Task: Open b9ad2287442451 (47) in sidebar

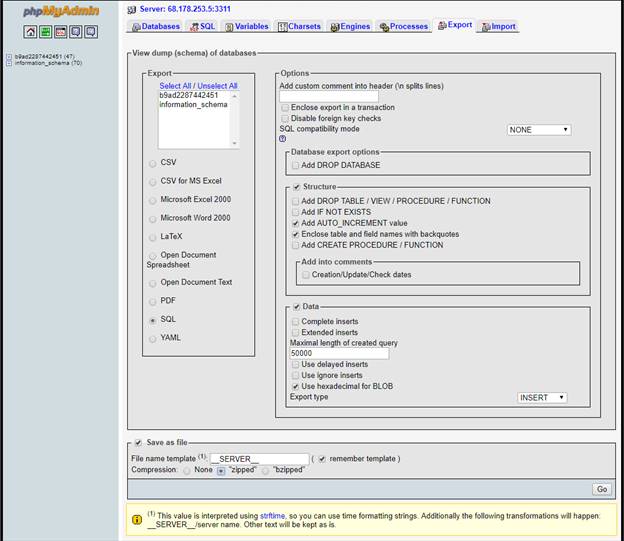Action: click(x=45, y=57)
